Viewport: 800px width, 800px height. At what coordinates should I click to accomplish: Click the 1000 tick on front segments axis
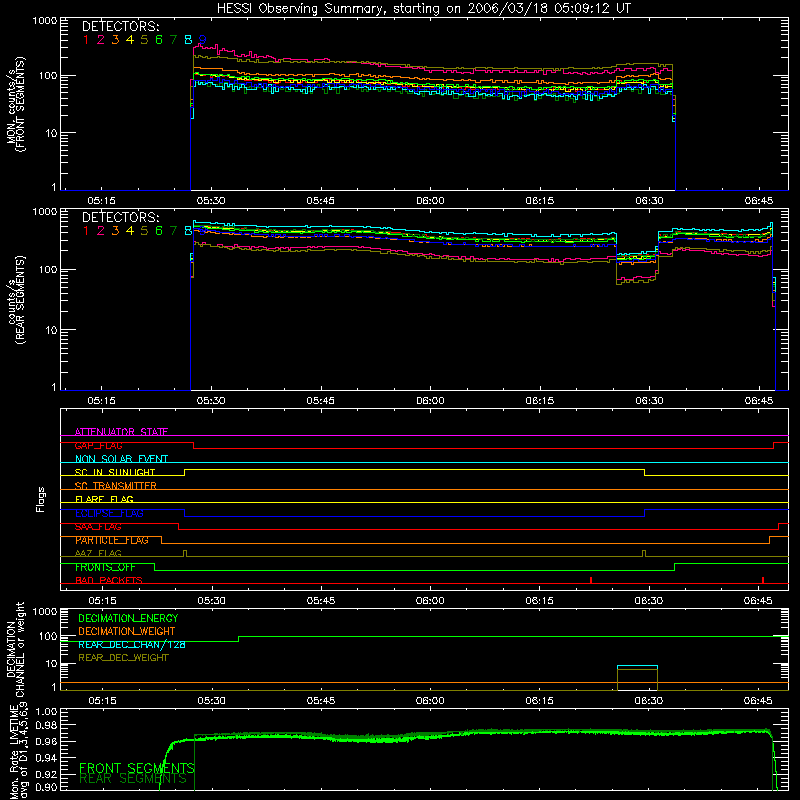pos(45,21)
